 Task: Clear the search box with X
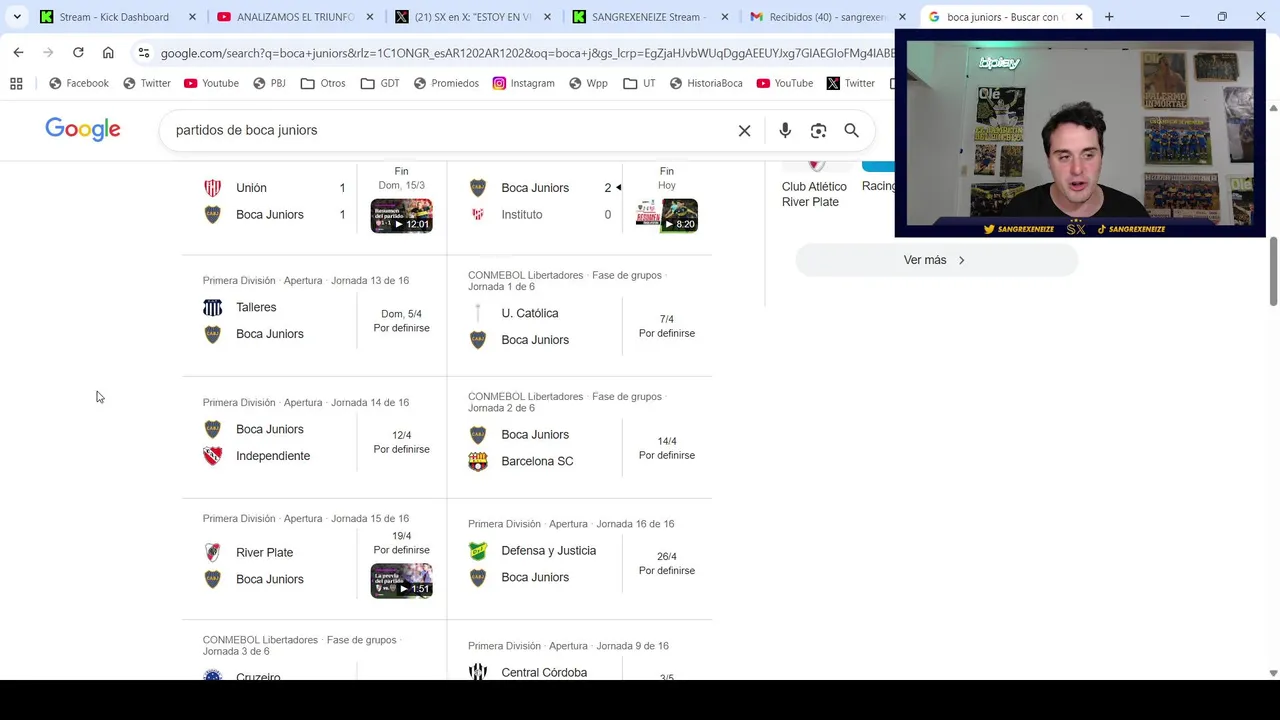pyautogui.click(x=744, y=130)
